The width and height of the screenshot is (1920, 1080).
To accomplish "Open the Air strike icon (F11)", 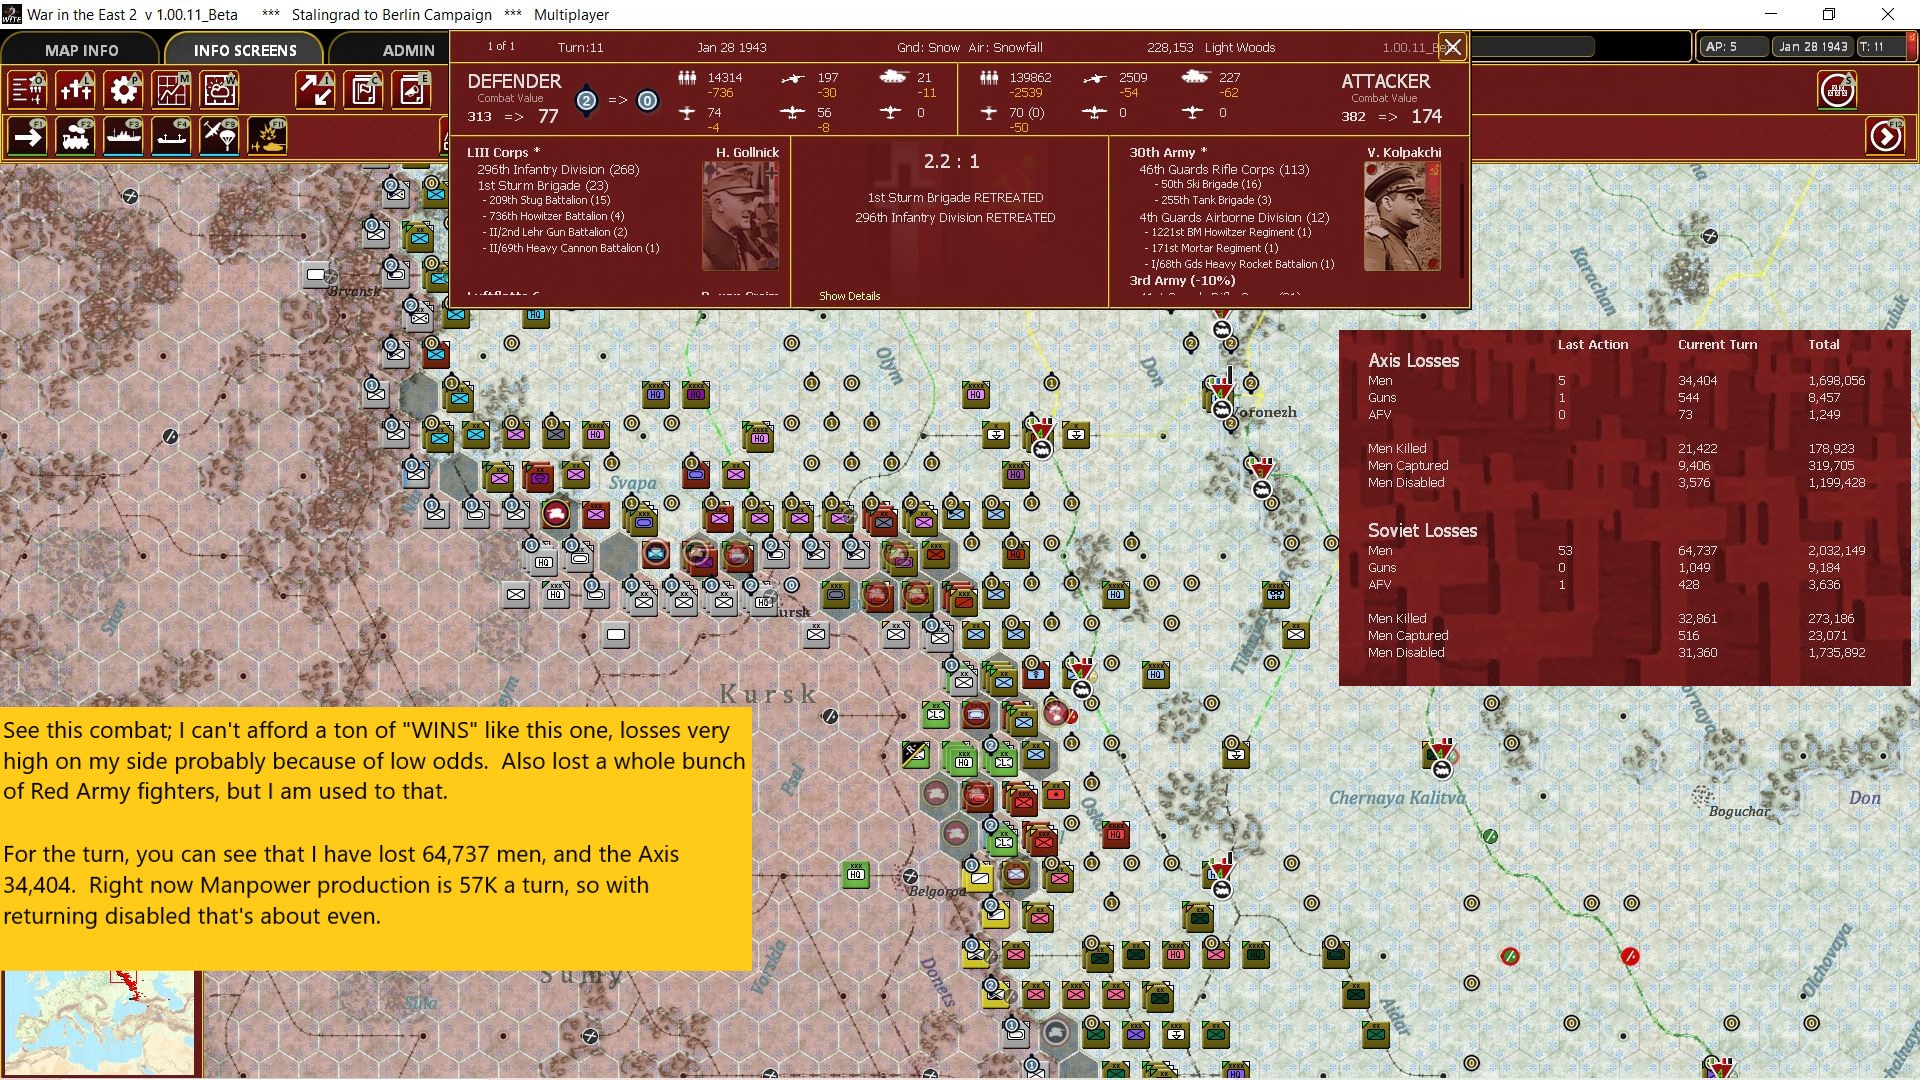I will coord(265,137).
